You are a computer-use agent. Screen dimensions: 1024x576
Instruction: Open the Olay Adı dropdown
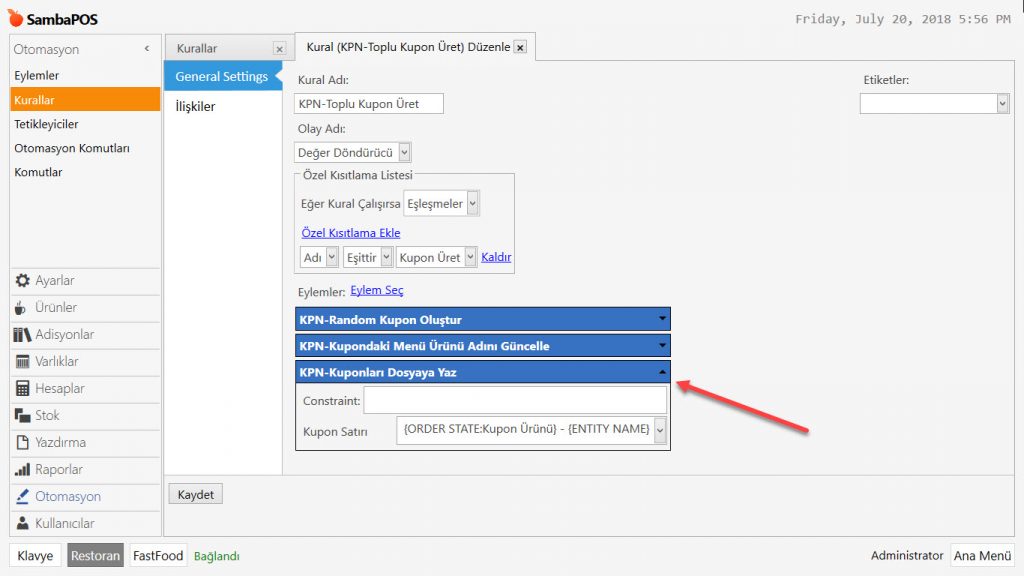pyautogui.click(x=404, y=153)
